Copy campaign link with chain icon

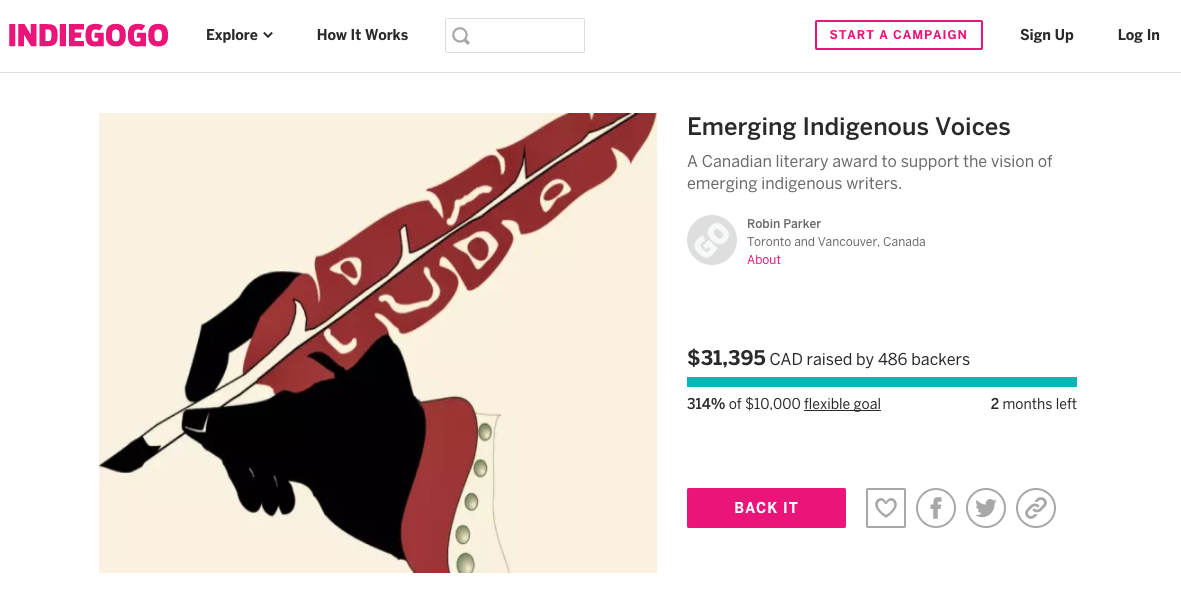[1036, 507]
